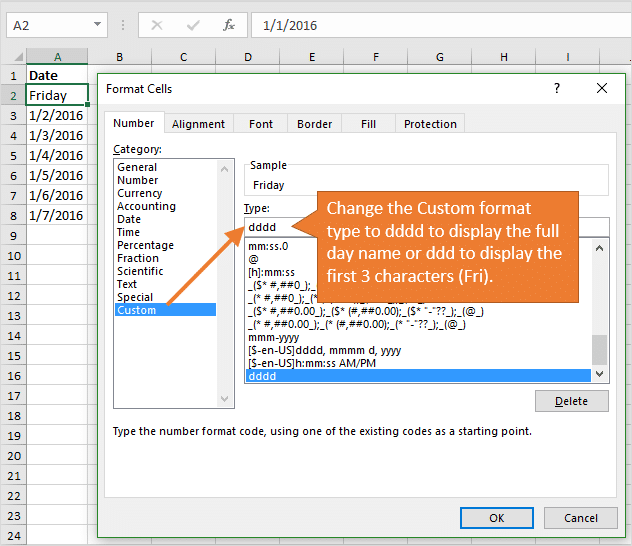The image size is (632, 546).
Task: Select cell with 1/4/2016
Action: [57, 155]
